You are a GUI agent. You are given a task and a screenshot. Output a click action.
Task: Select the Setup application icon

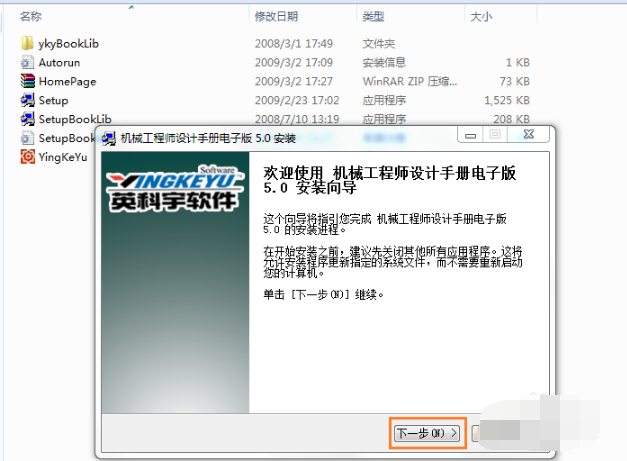point(27,100)
